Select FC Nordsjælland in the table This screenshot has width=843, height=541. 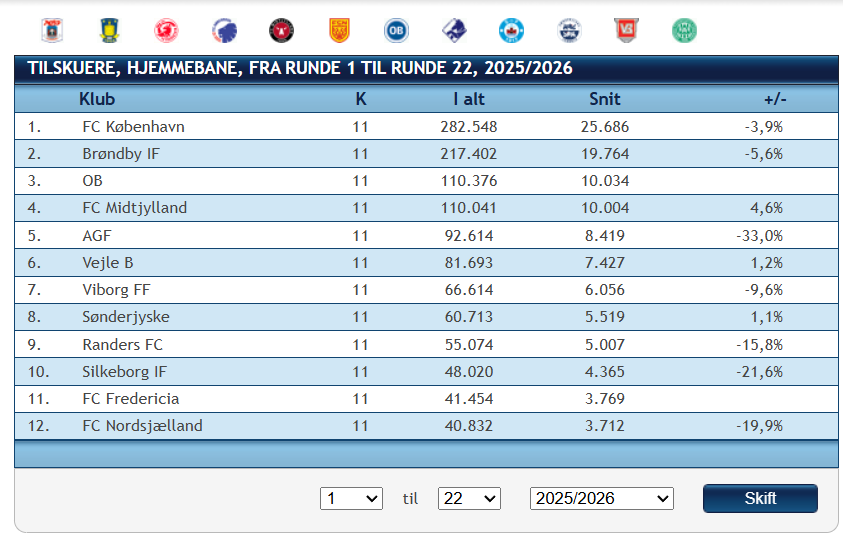142,425
